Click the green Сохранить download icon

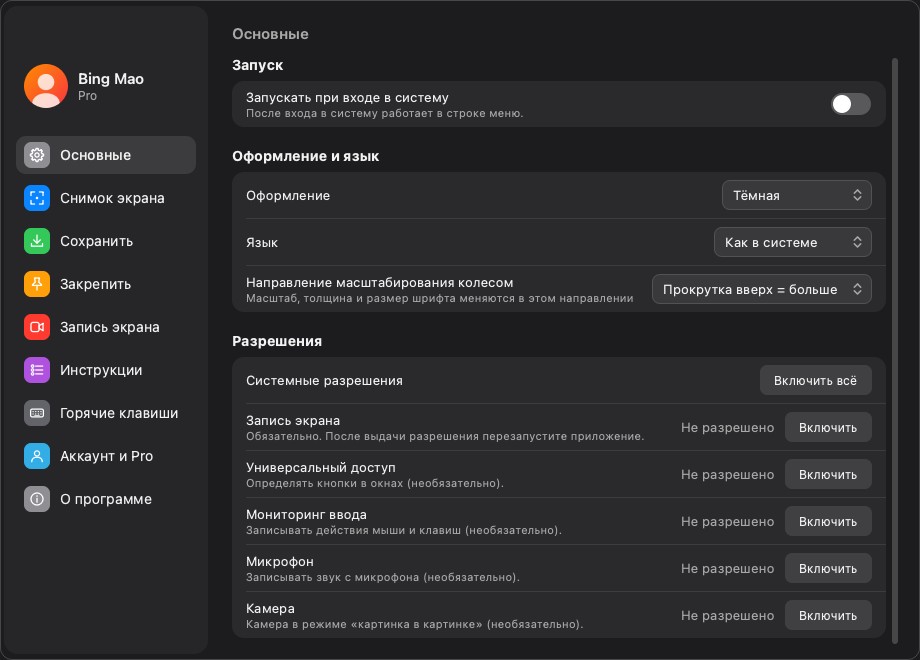pos(36,241)
